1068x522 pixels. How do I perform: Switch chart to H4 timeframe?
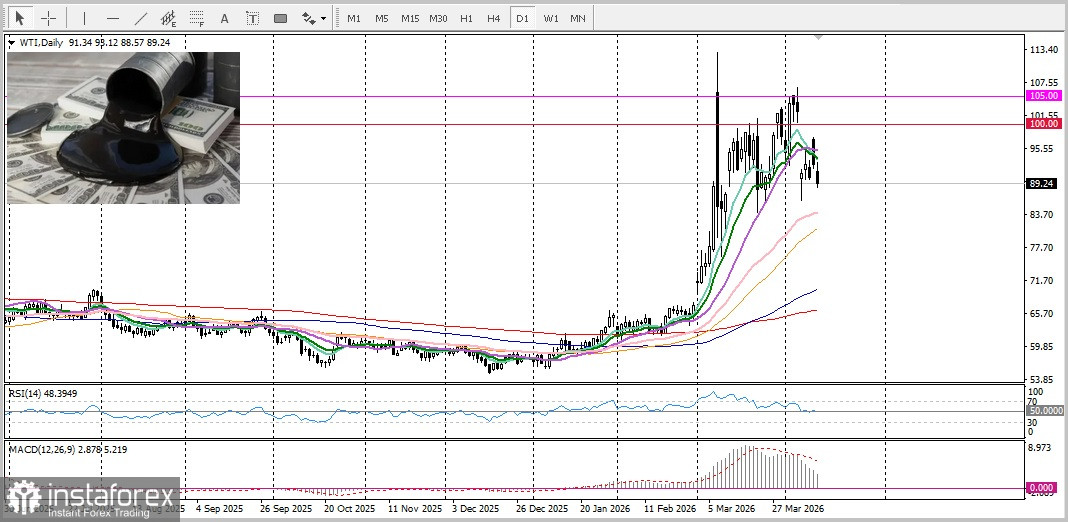point(493,18)
